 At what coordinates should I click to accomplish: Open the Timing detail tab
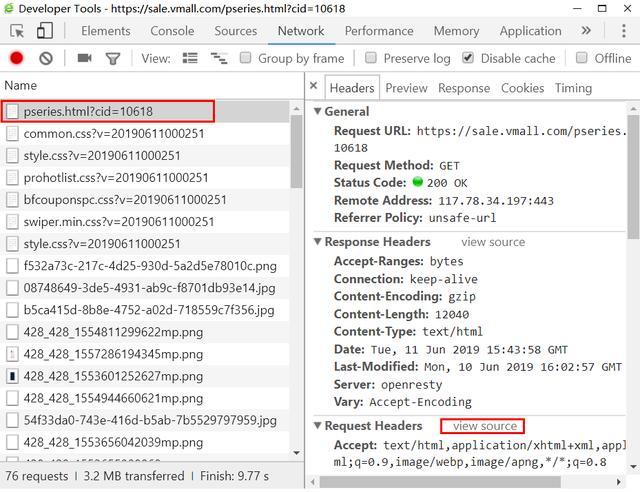(x=573, y=88)
